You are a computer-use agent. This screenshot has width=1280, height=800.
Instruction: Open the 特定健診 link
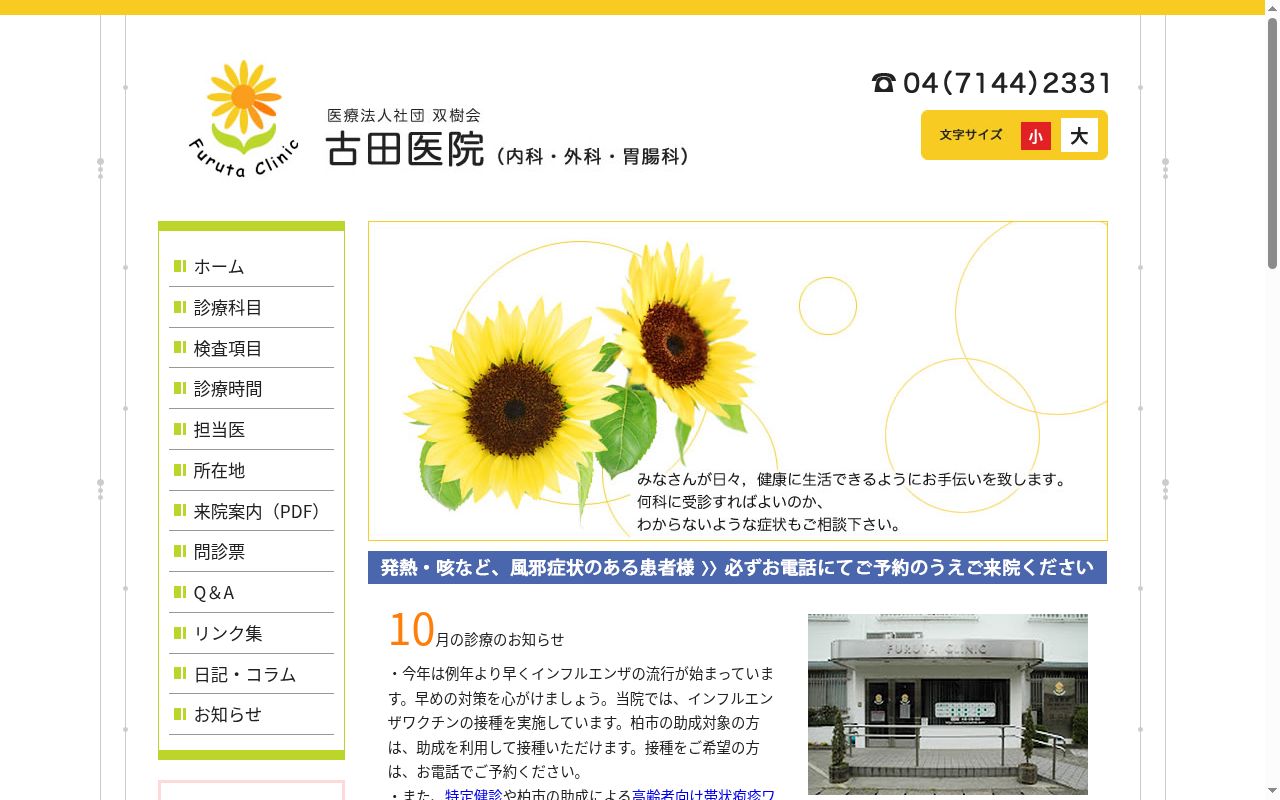pos(474,794)
